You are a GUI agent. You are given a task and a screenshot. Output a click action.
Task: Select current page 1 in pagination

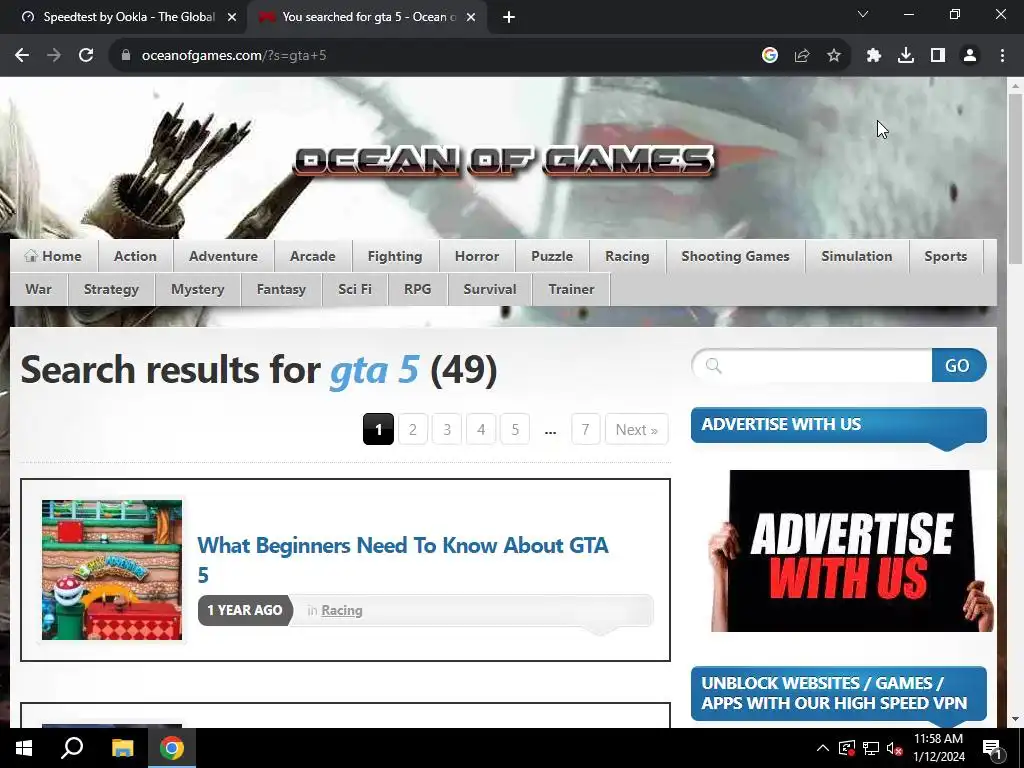click(378, 429)
